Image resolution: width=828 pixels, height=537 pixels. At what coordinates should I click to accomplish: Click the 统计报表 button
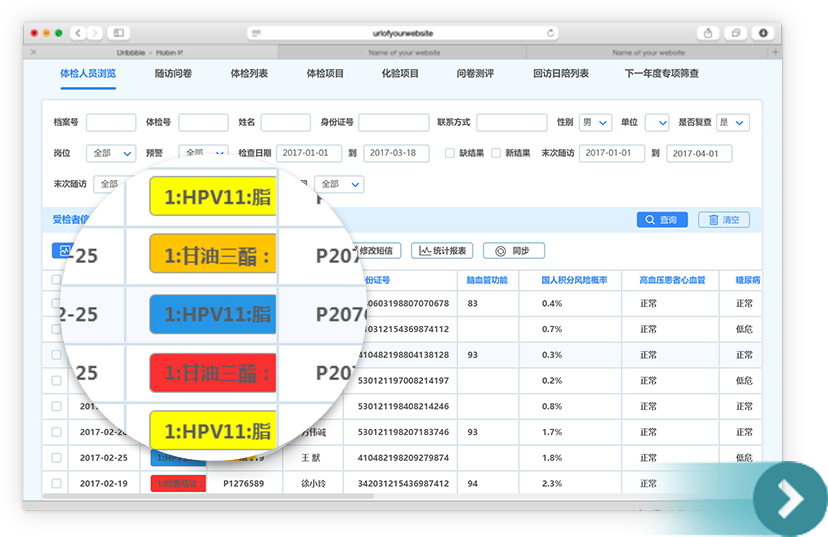point(444,251)
